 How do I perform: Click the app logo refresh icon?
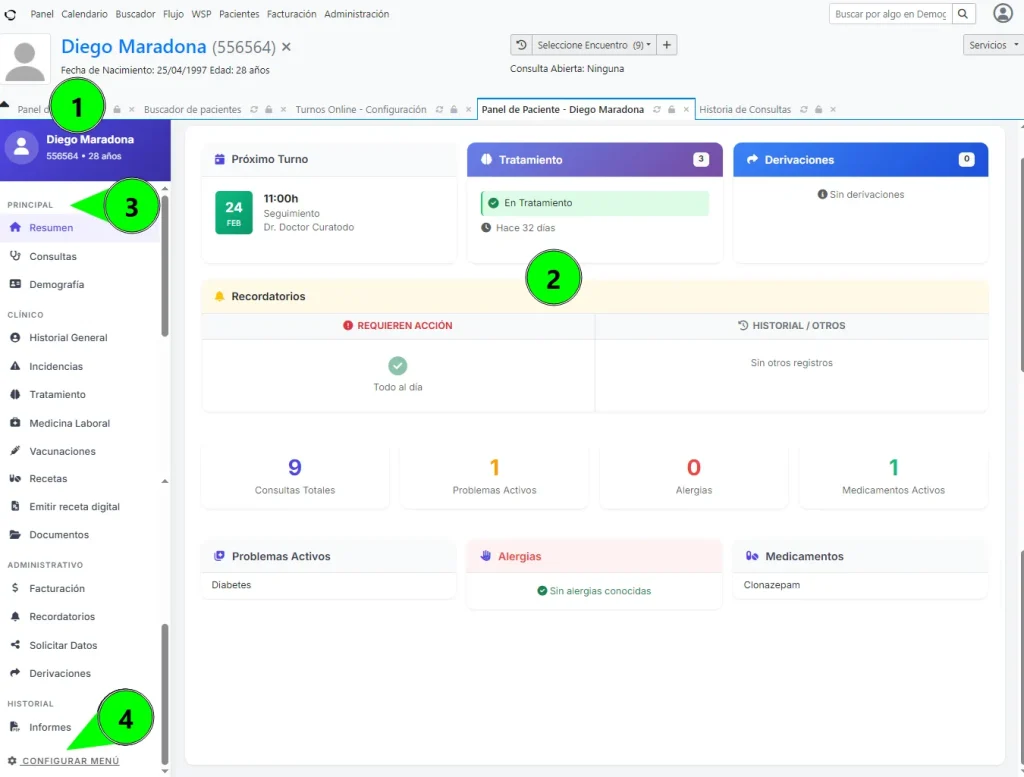pyautogui.click(x=10, y=14)
